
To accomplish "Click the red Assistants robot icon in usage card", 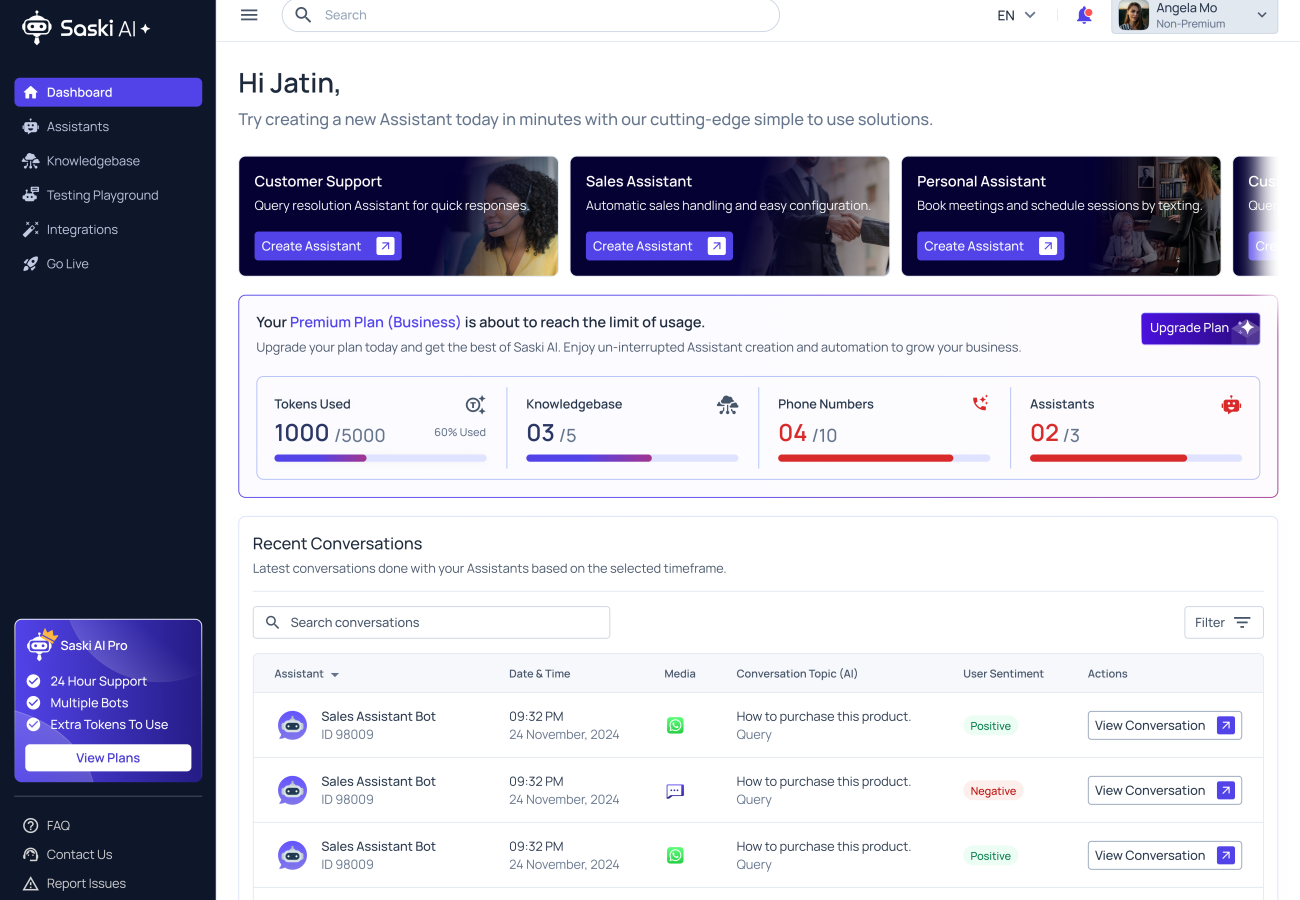I will point(1231,405).
